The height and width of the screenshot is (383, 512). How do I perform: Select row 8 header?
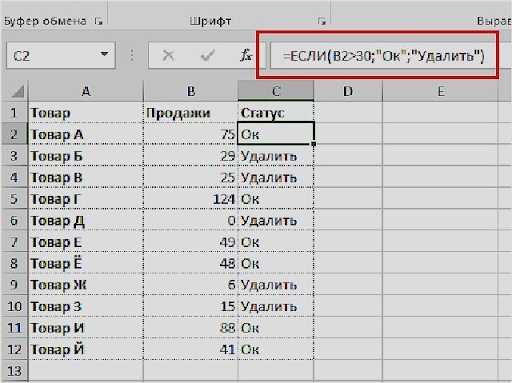click(x=14, y=263)
